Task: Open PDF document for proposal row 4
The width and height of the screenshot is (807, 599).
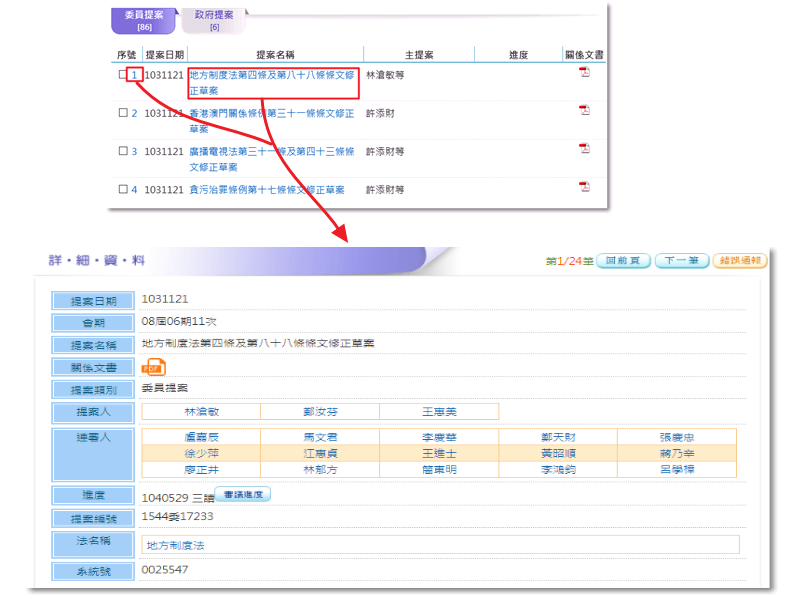Action: (585, 187)
